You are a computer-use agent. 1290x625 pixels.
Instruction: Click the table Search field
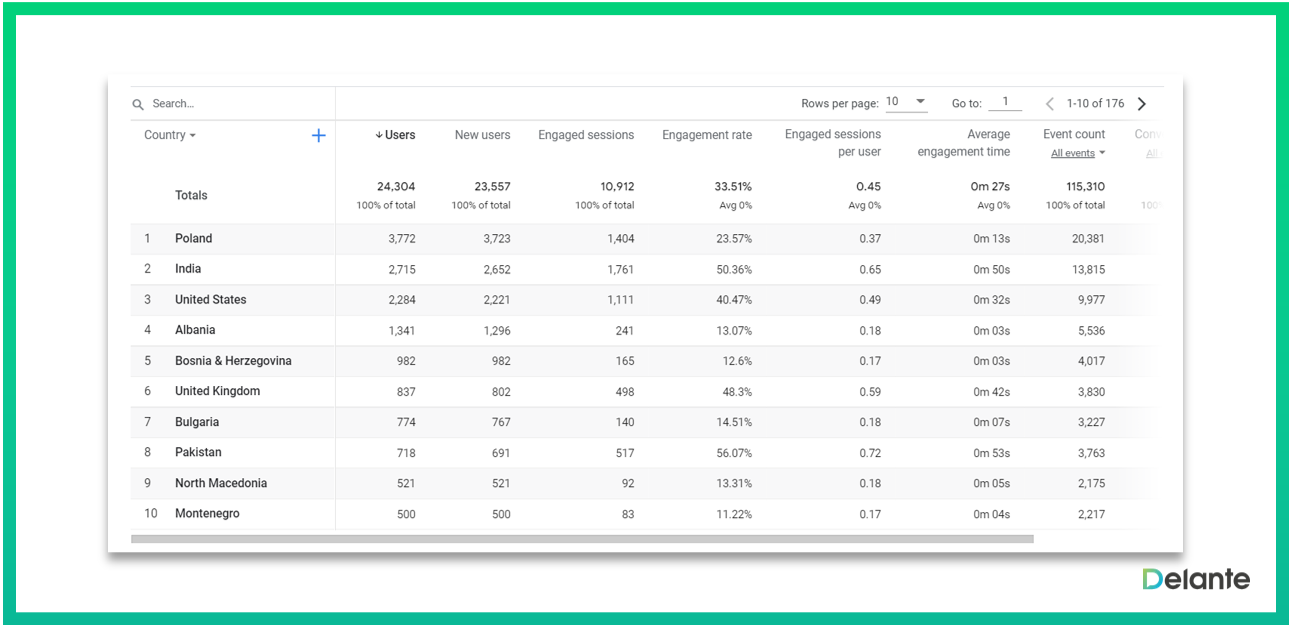tap(235, 104)
